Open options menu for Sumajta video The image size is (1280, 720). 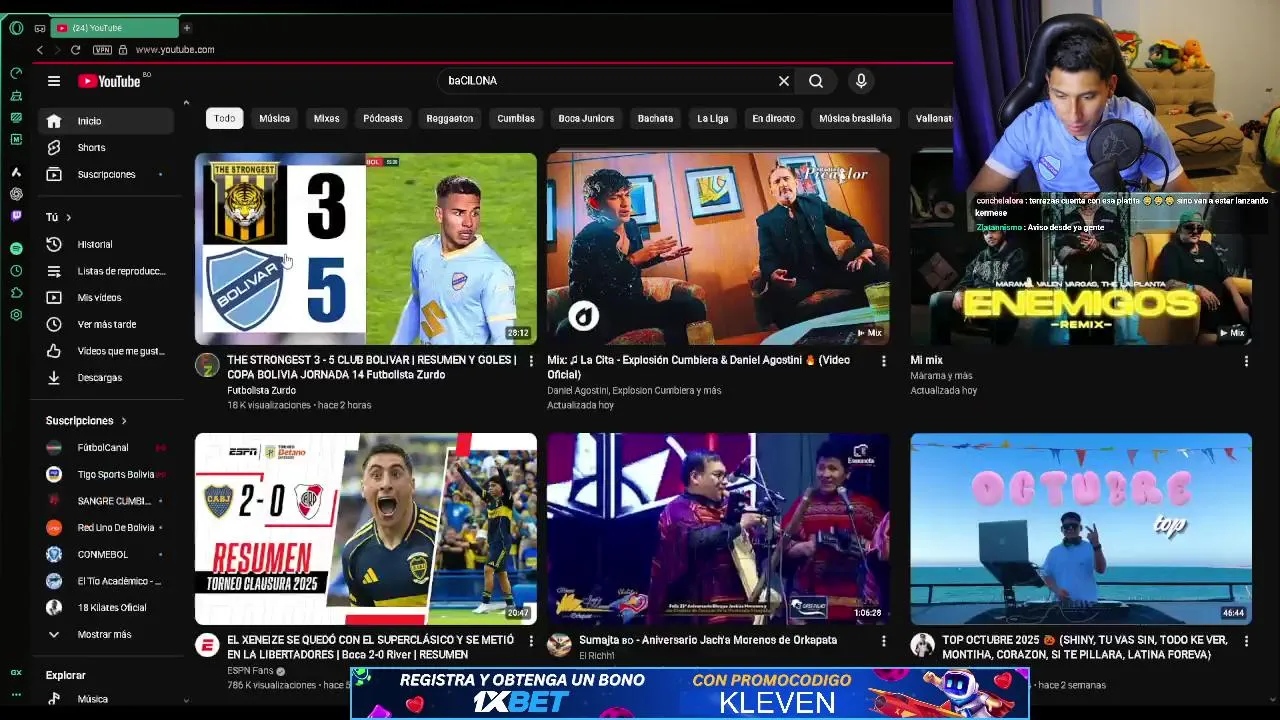click(x=883, y=641)
